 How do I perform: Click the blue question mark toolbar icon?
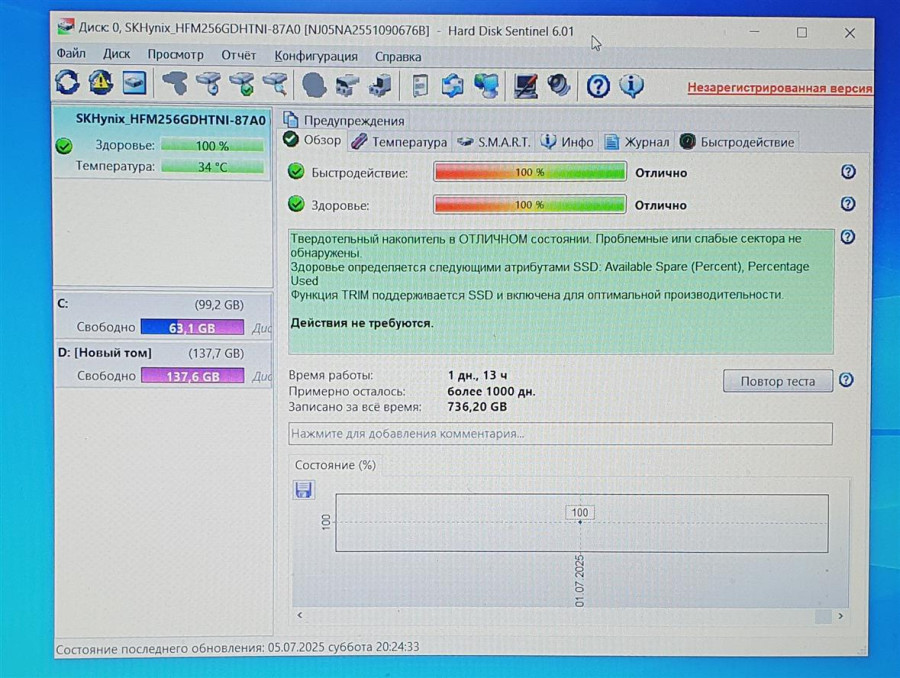point(598,86)
